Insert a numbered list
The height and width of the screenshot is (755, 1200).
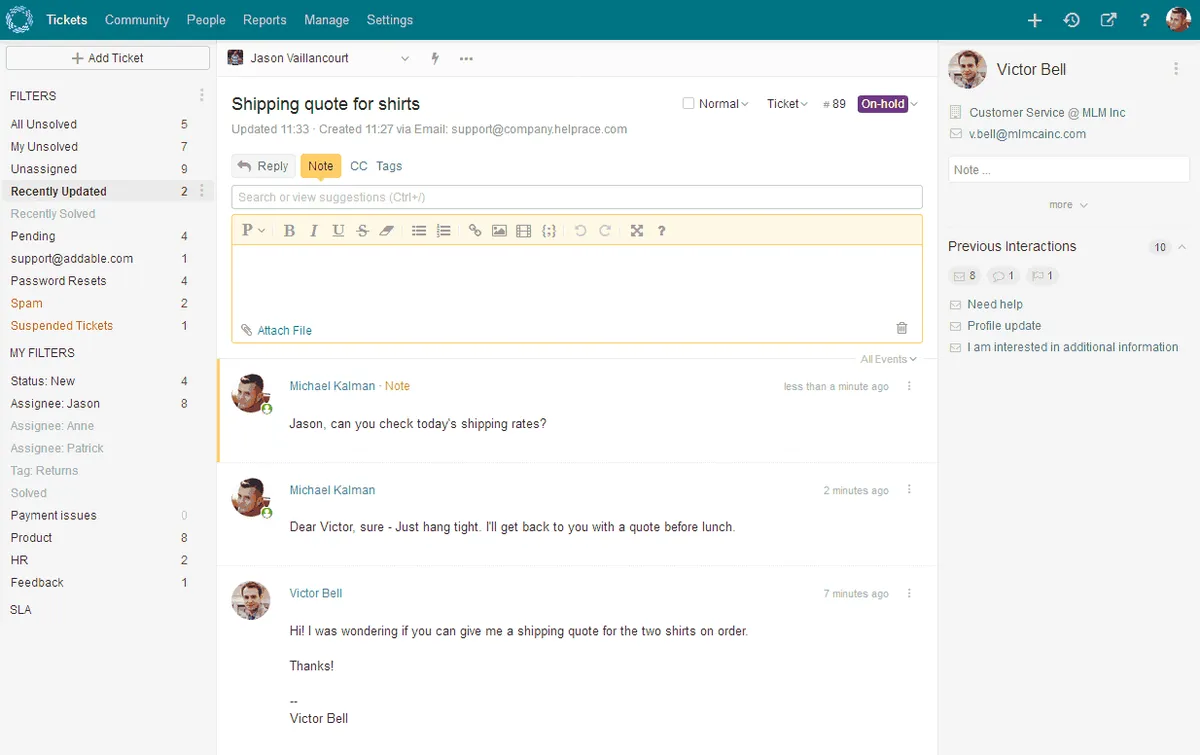click(x=444, y=231)
